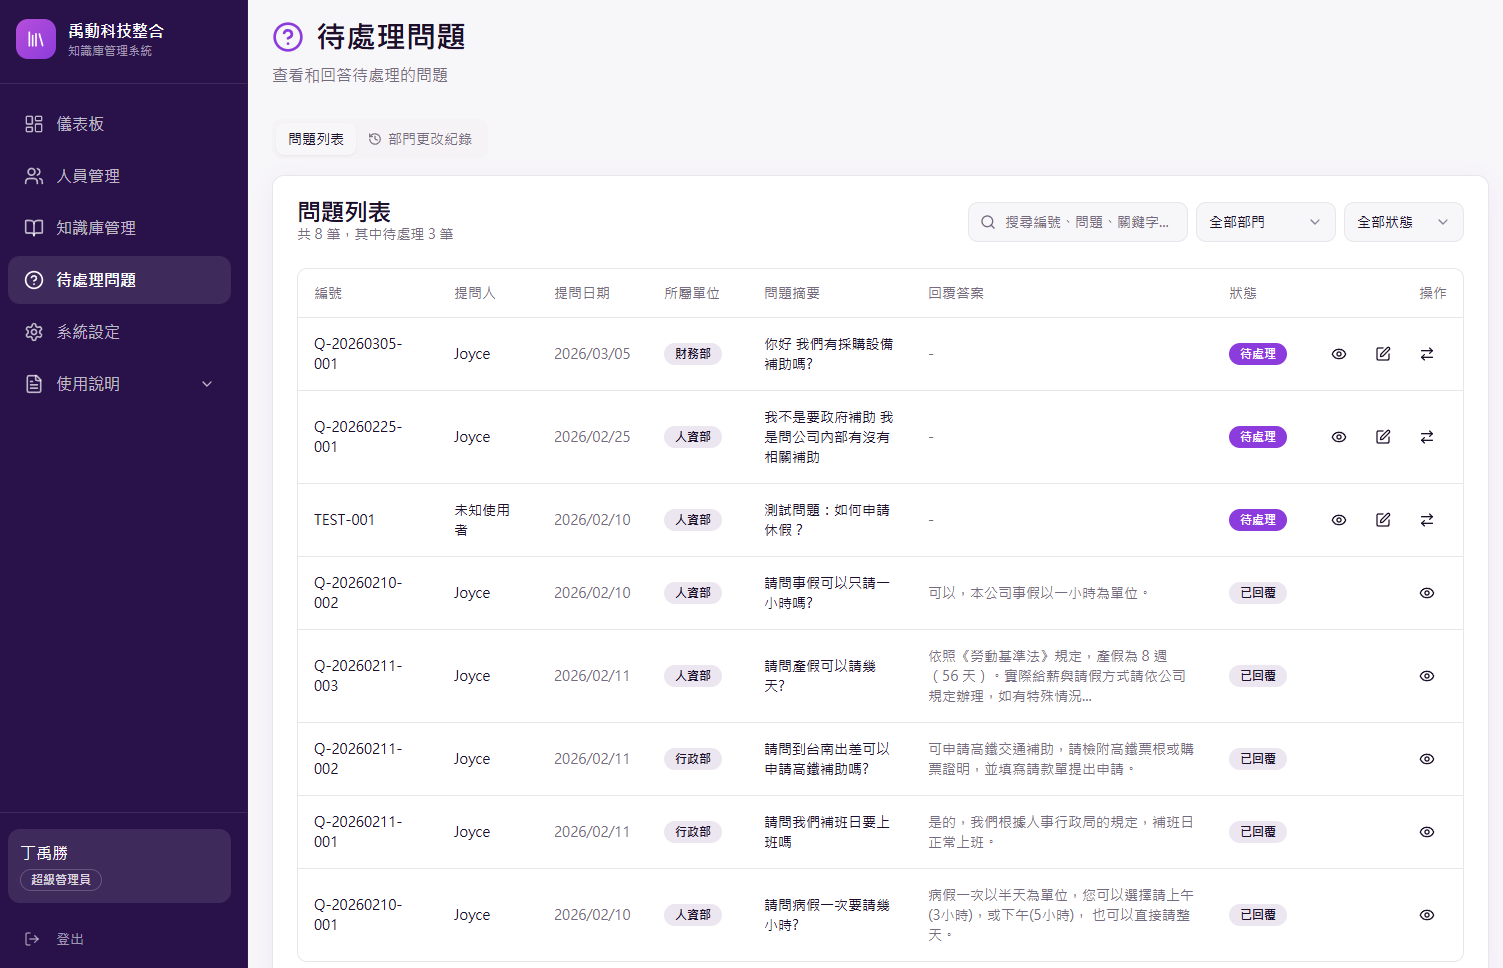View details of TEST-001 question

pos(1339,520)
